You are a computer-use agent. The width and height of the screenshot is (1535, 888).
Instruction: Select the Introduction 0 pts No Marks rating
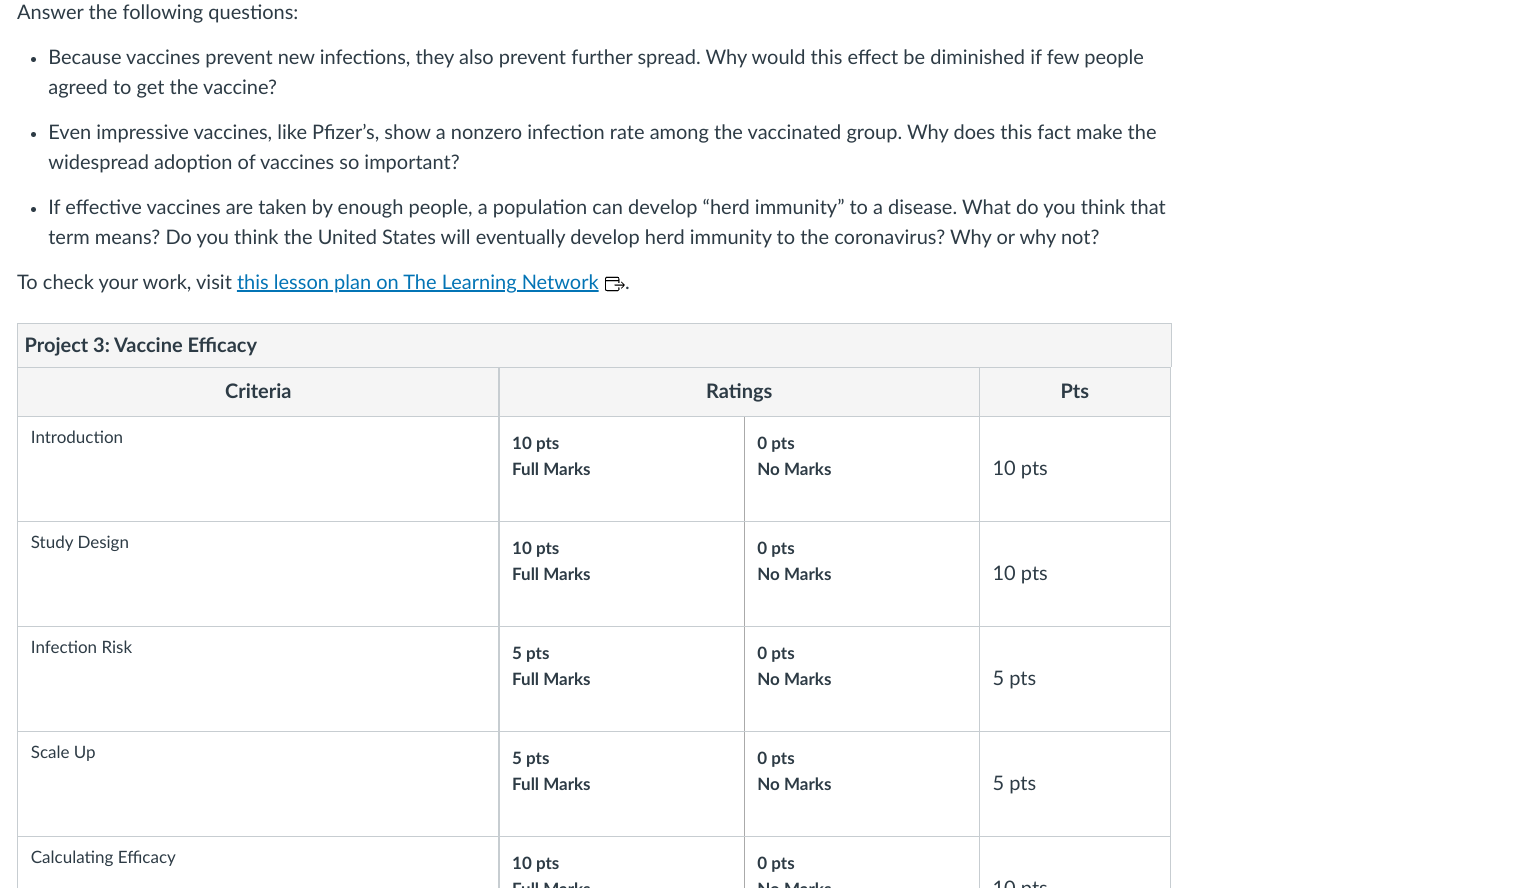(861, 469)
